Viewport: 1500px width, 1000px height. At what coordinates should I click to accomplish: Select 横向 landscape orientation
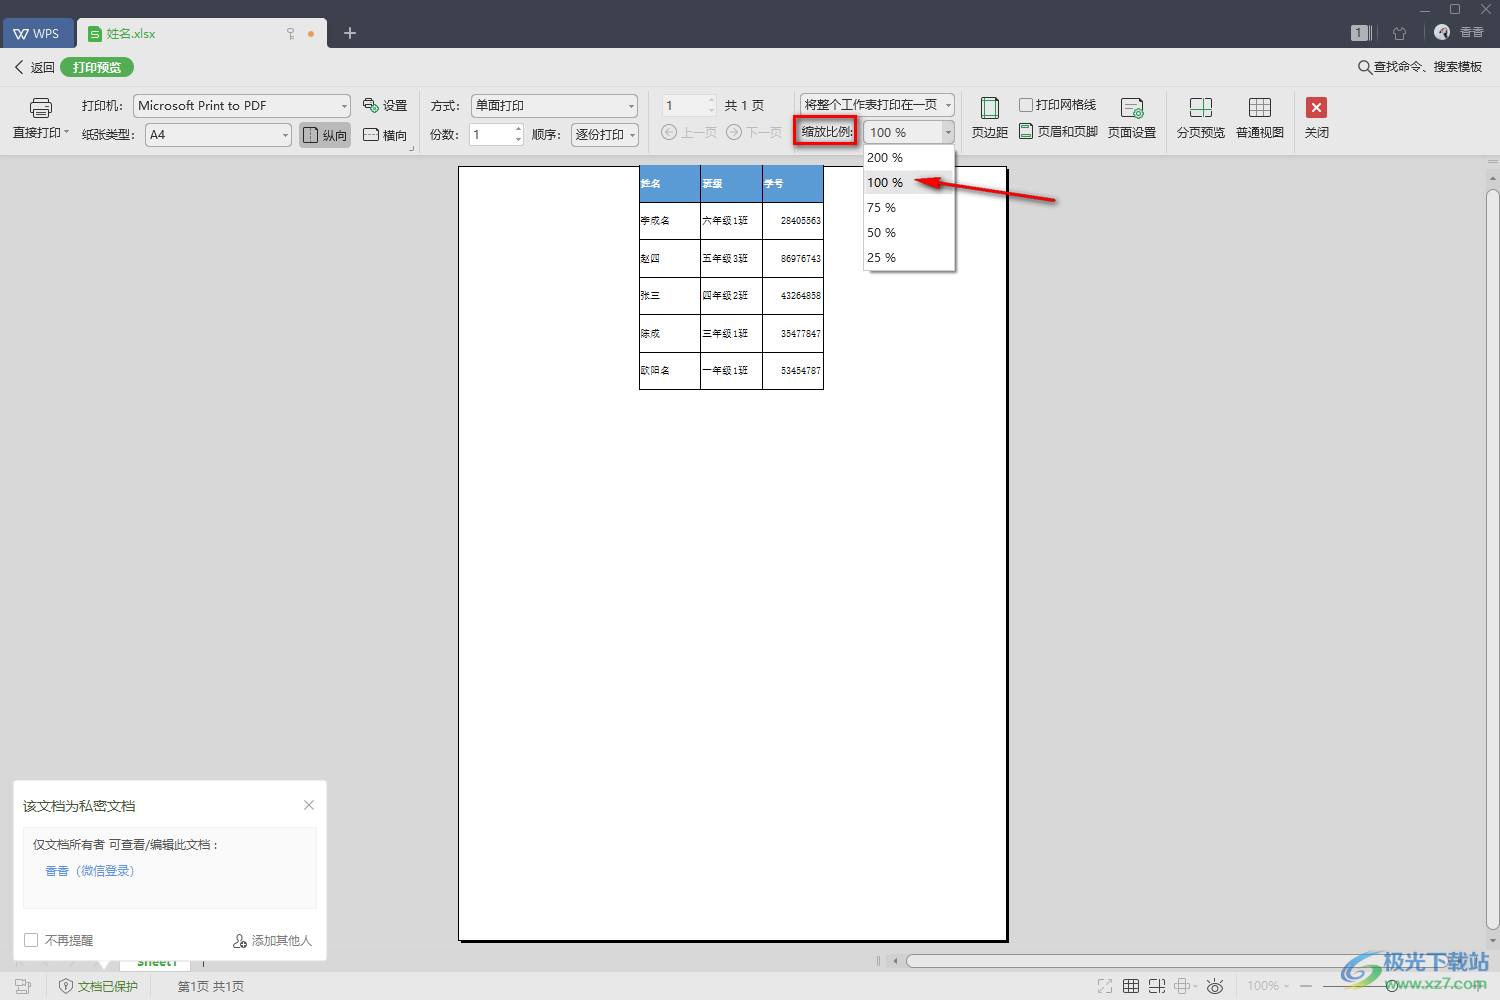click(x=385, y=135)
